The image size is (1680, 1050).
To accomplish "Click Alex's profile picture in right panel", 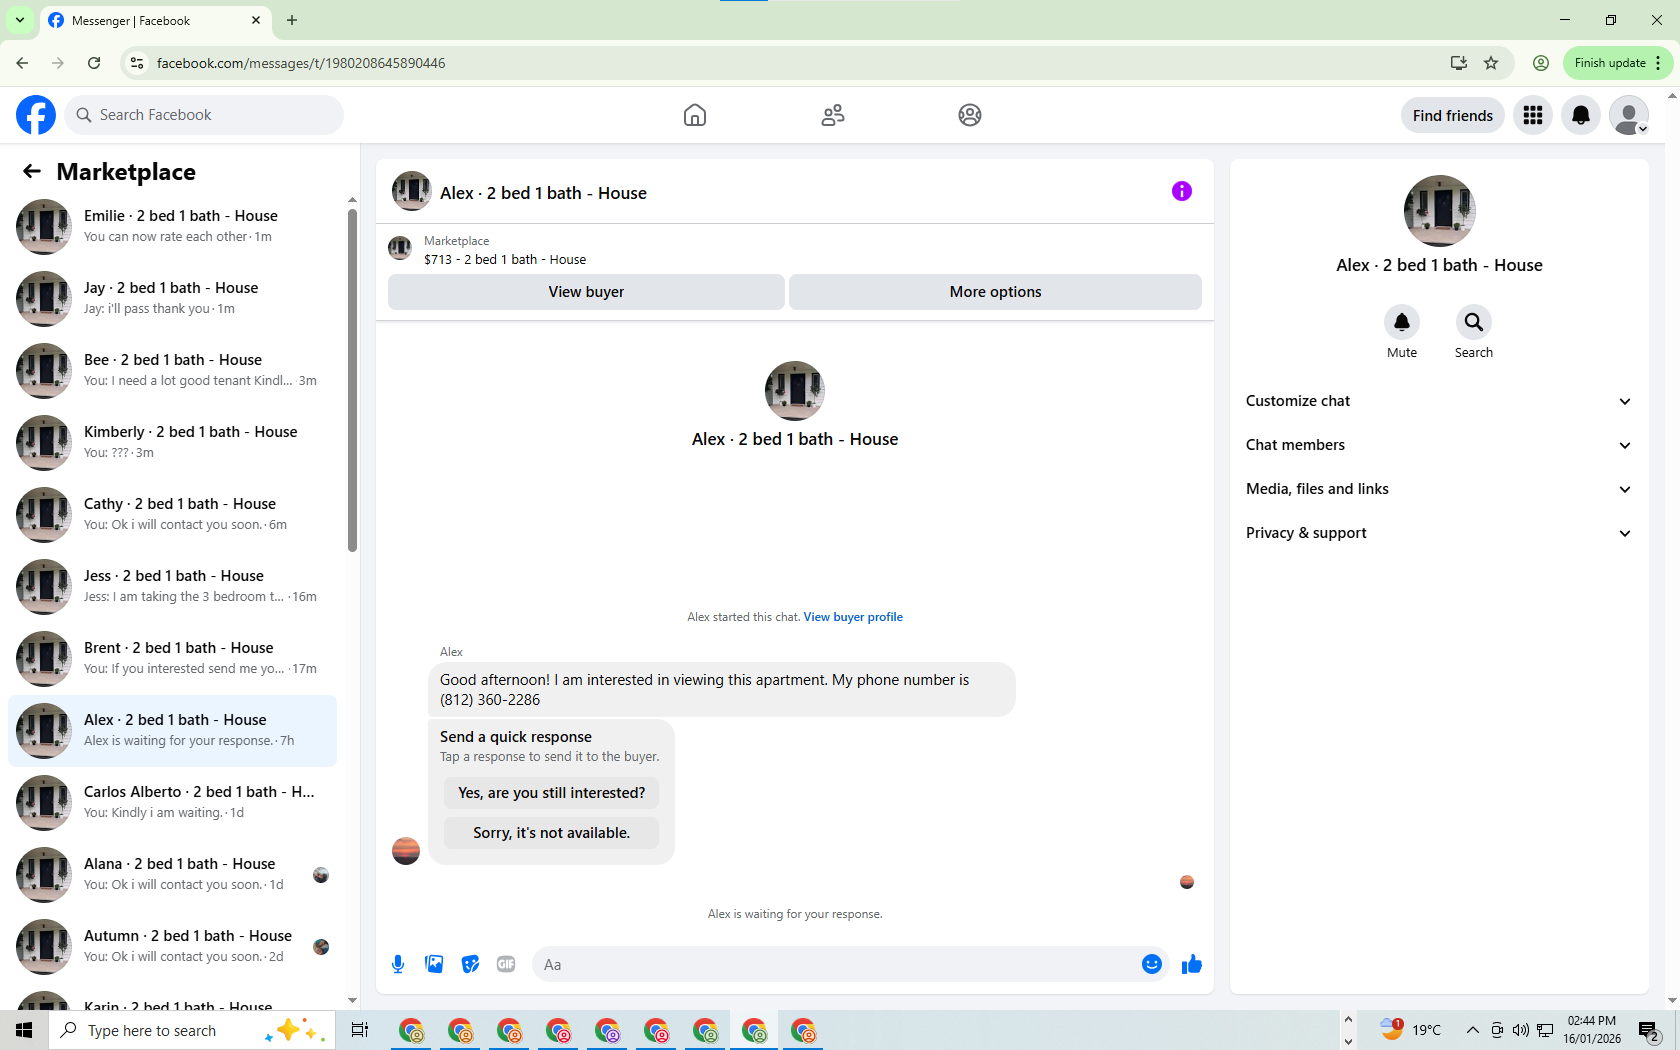I will [x=1439, y=211].
